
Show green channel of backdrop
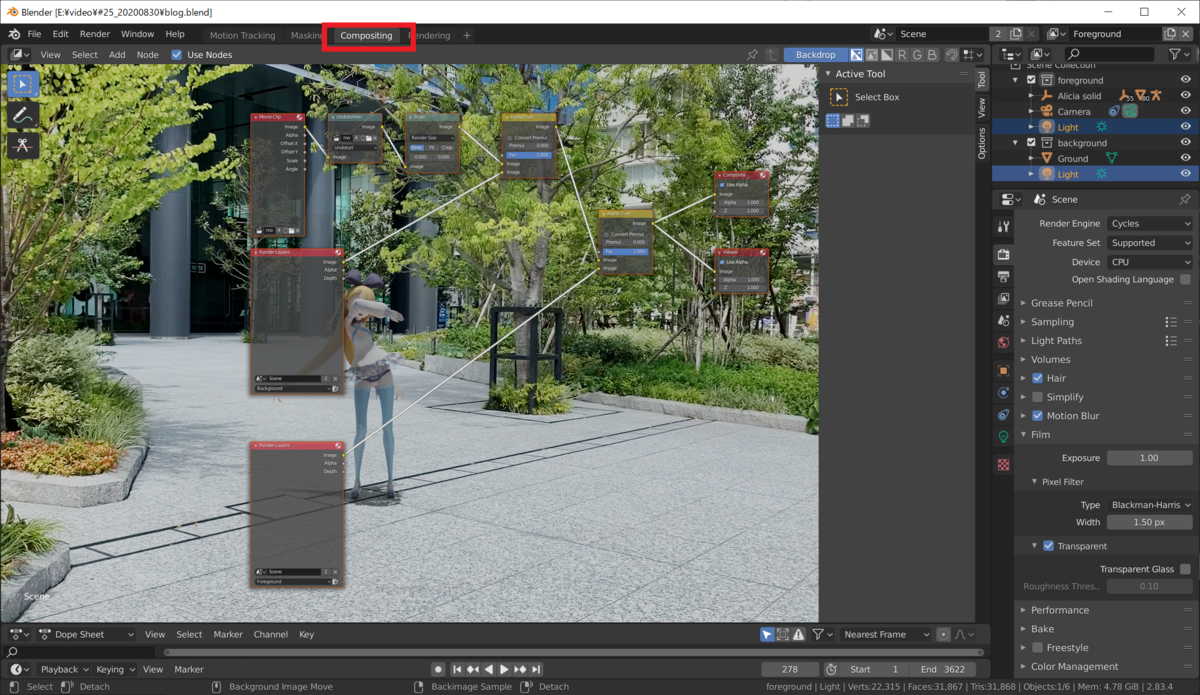(x=917, y=55)
